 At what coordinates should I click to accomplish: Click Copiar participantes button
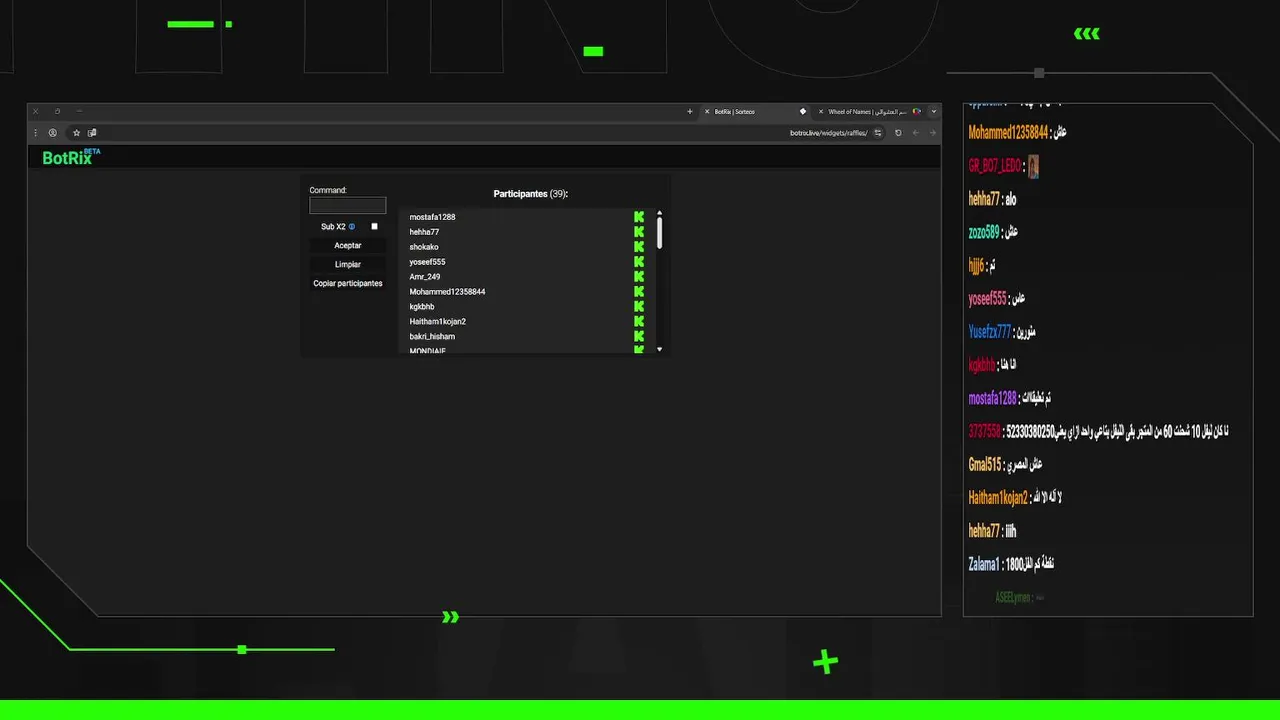(x=348, y=283)
